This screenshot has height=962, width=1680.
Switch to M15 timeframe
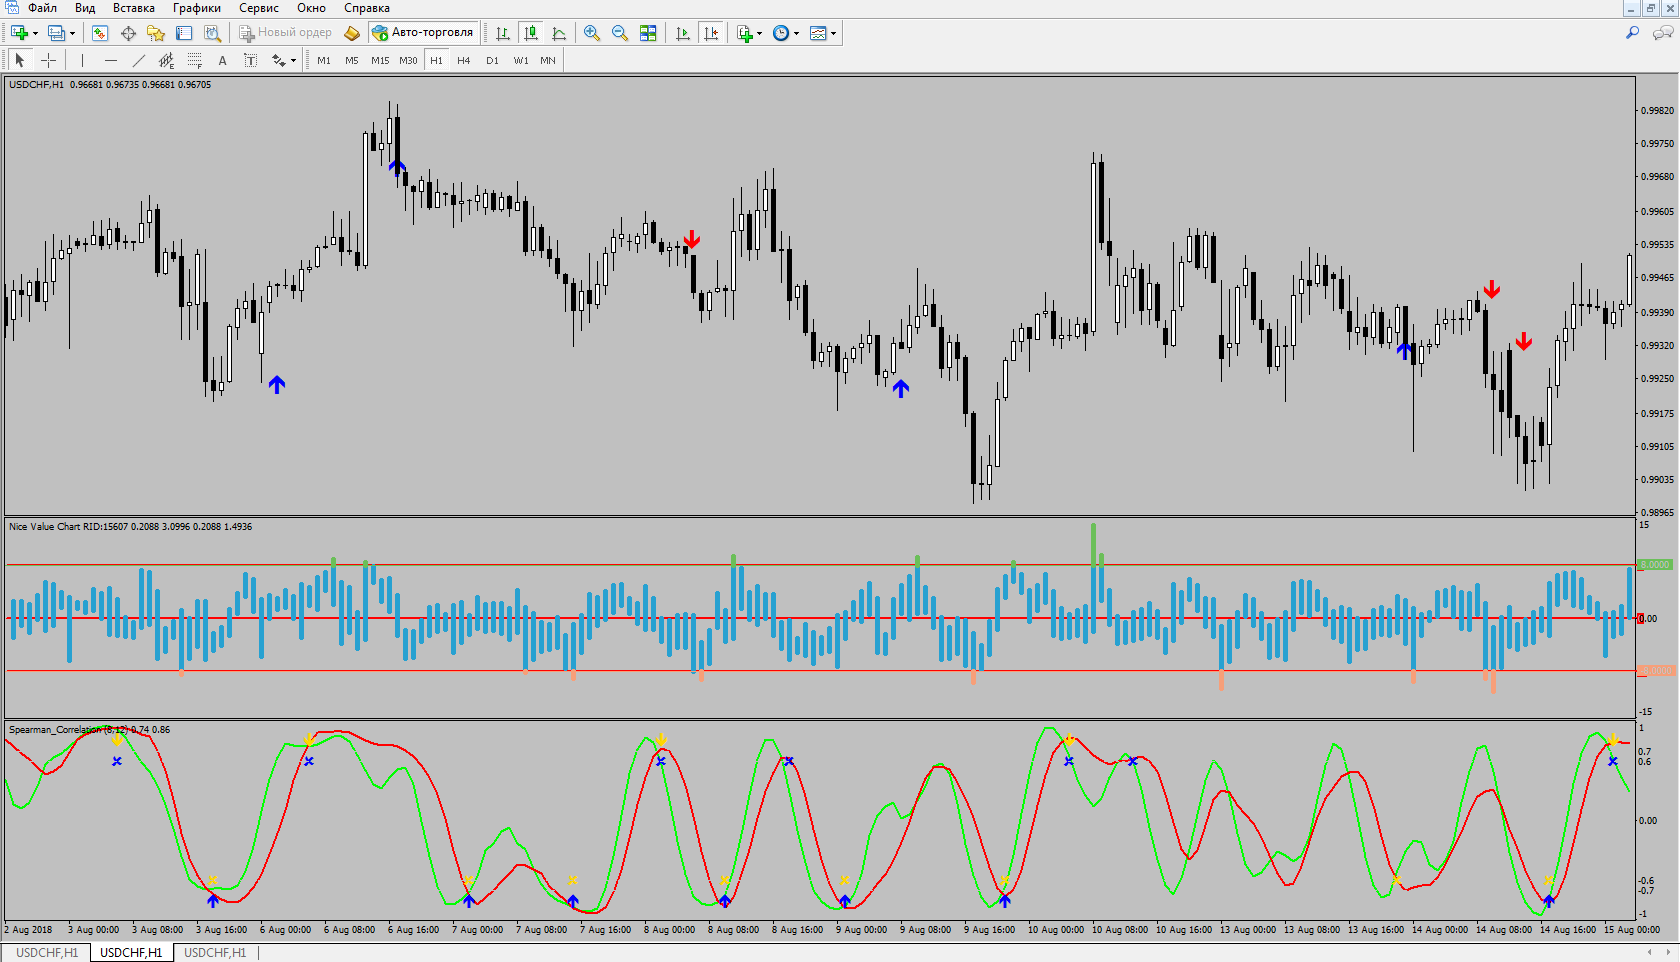pos(380,60)
